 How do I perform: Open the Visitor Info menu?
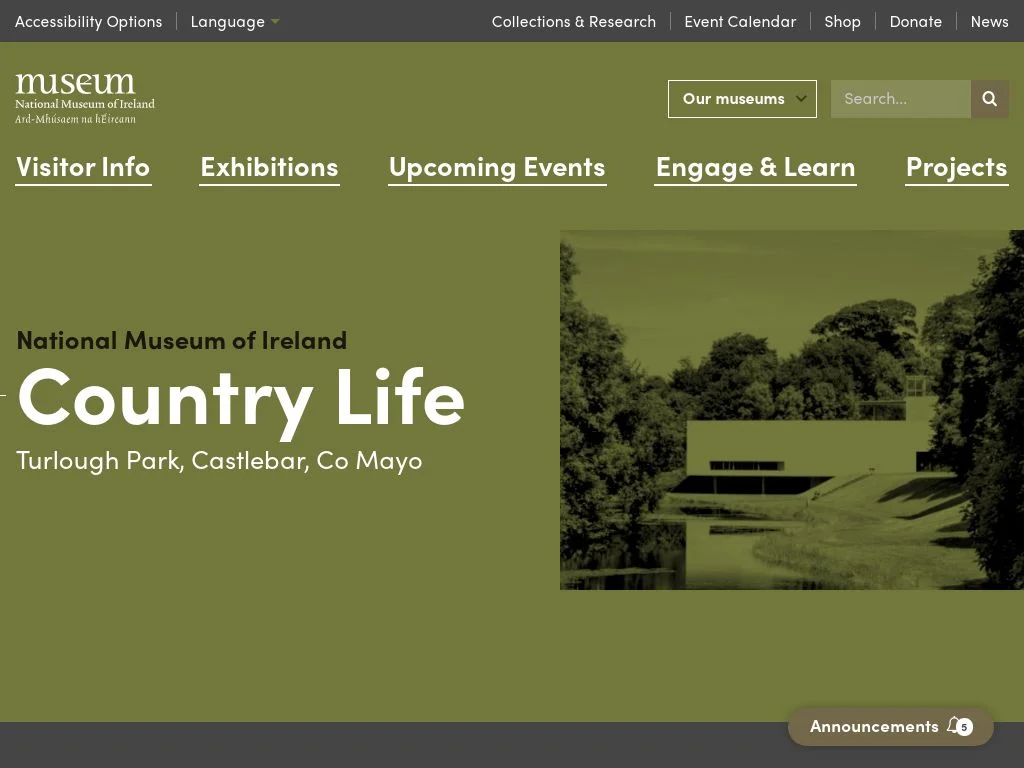point(83,168)
